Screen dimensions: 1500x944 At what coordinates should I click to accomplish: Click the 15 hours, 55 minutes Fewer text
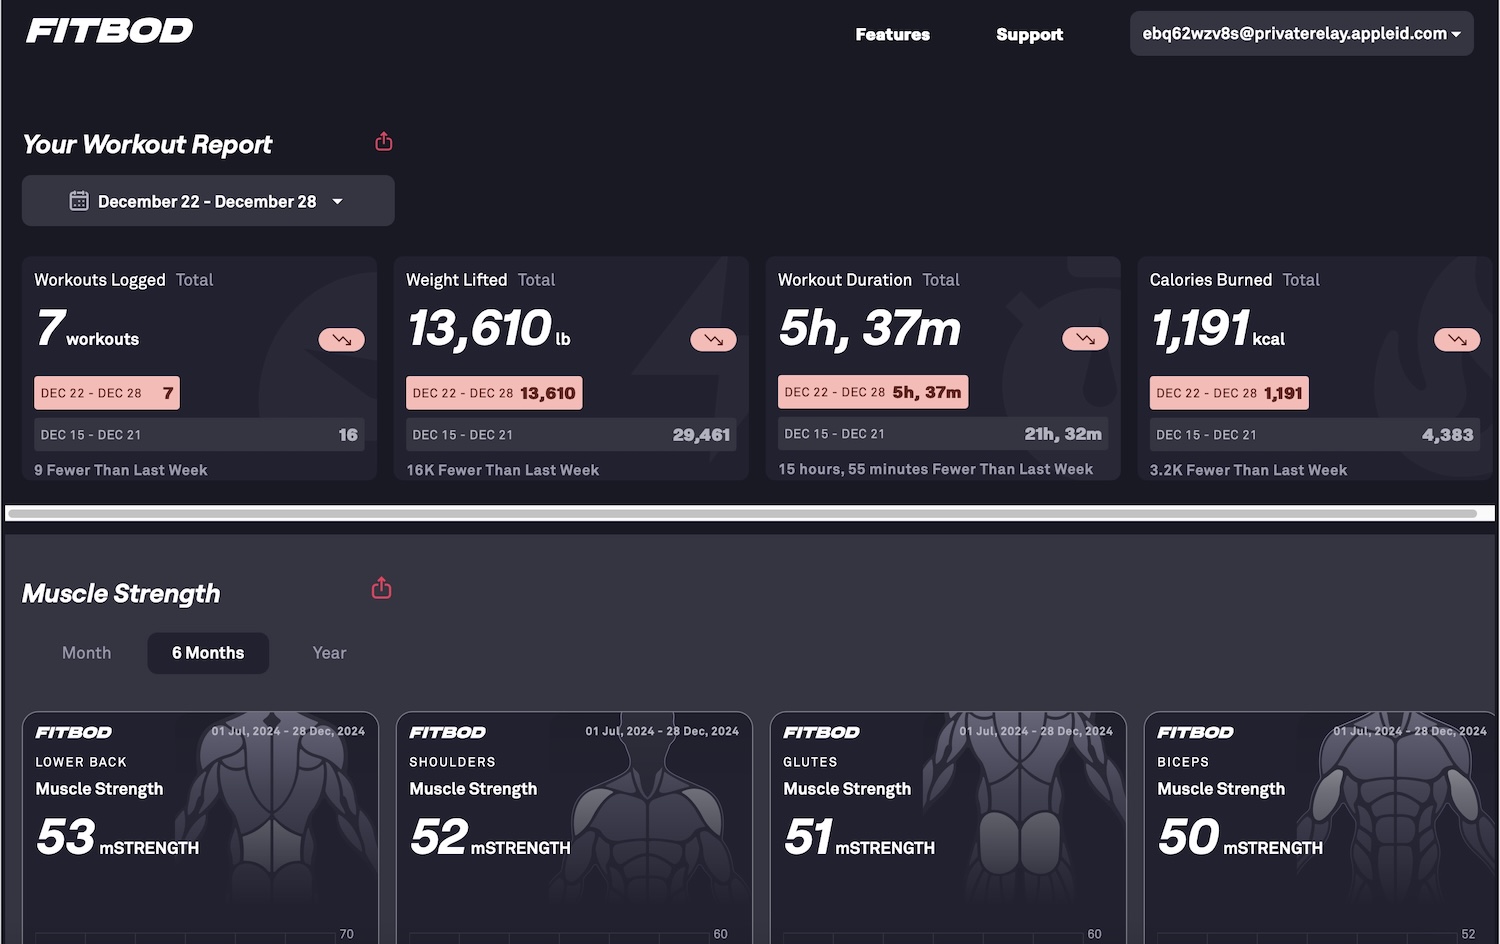[936, 469]
